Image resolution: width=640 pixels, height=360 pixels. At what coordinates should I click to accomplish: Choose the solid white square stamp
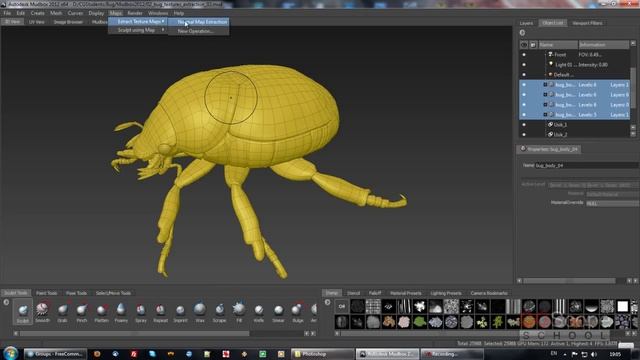(x=622, y=306)
